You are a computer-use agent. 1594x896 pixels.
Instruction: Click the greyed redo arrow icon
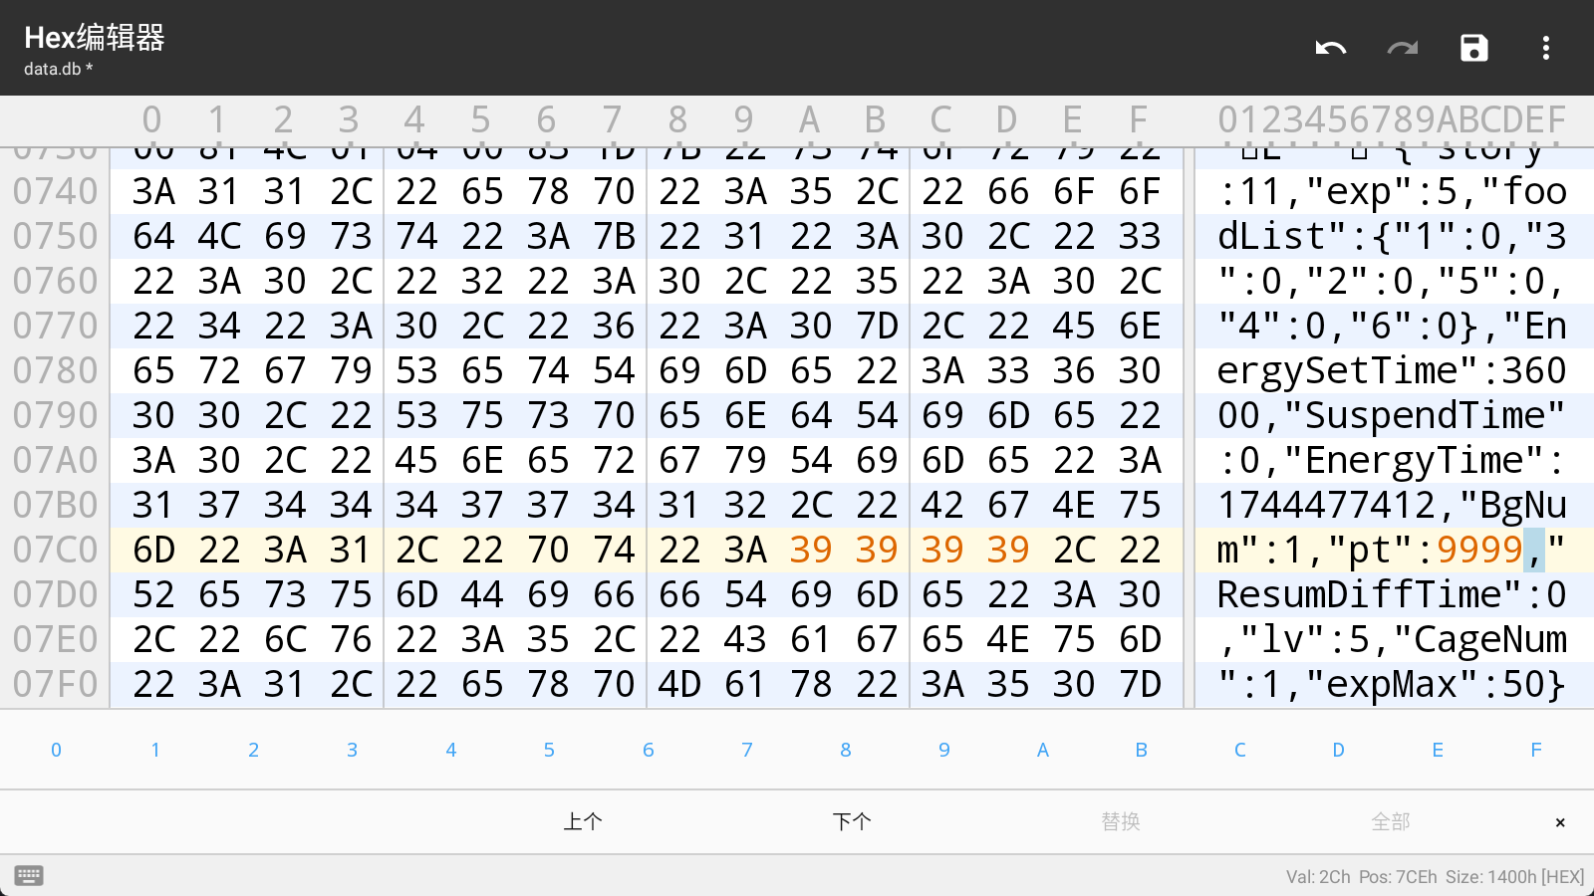tap(1402, 48)
